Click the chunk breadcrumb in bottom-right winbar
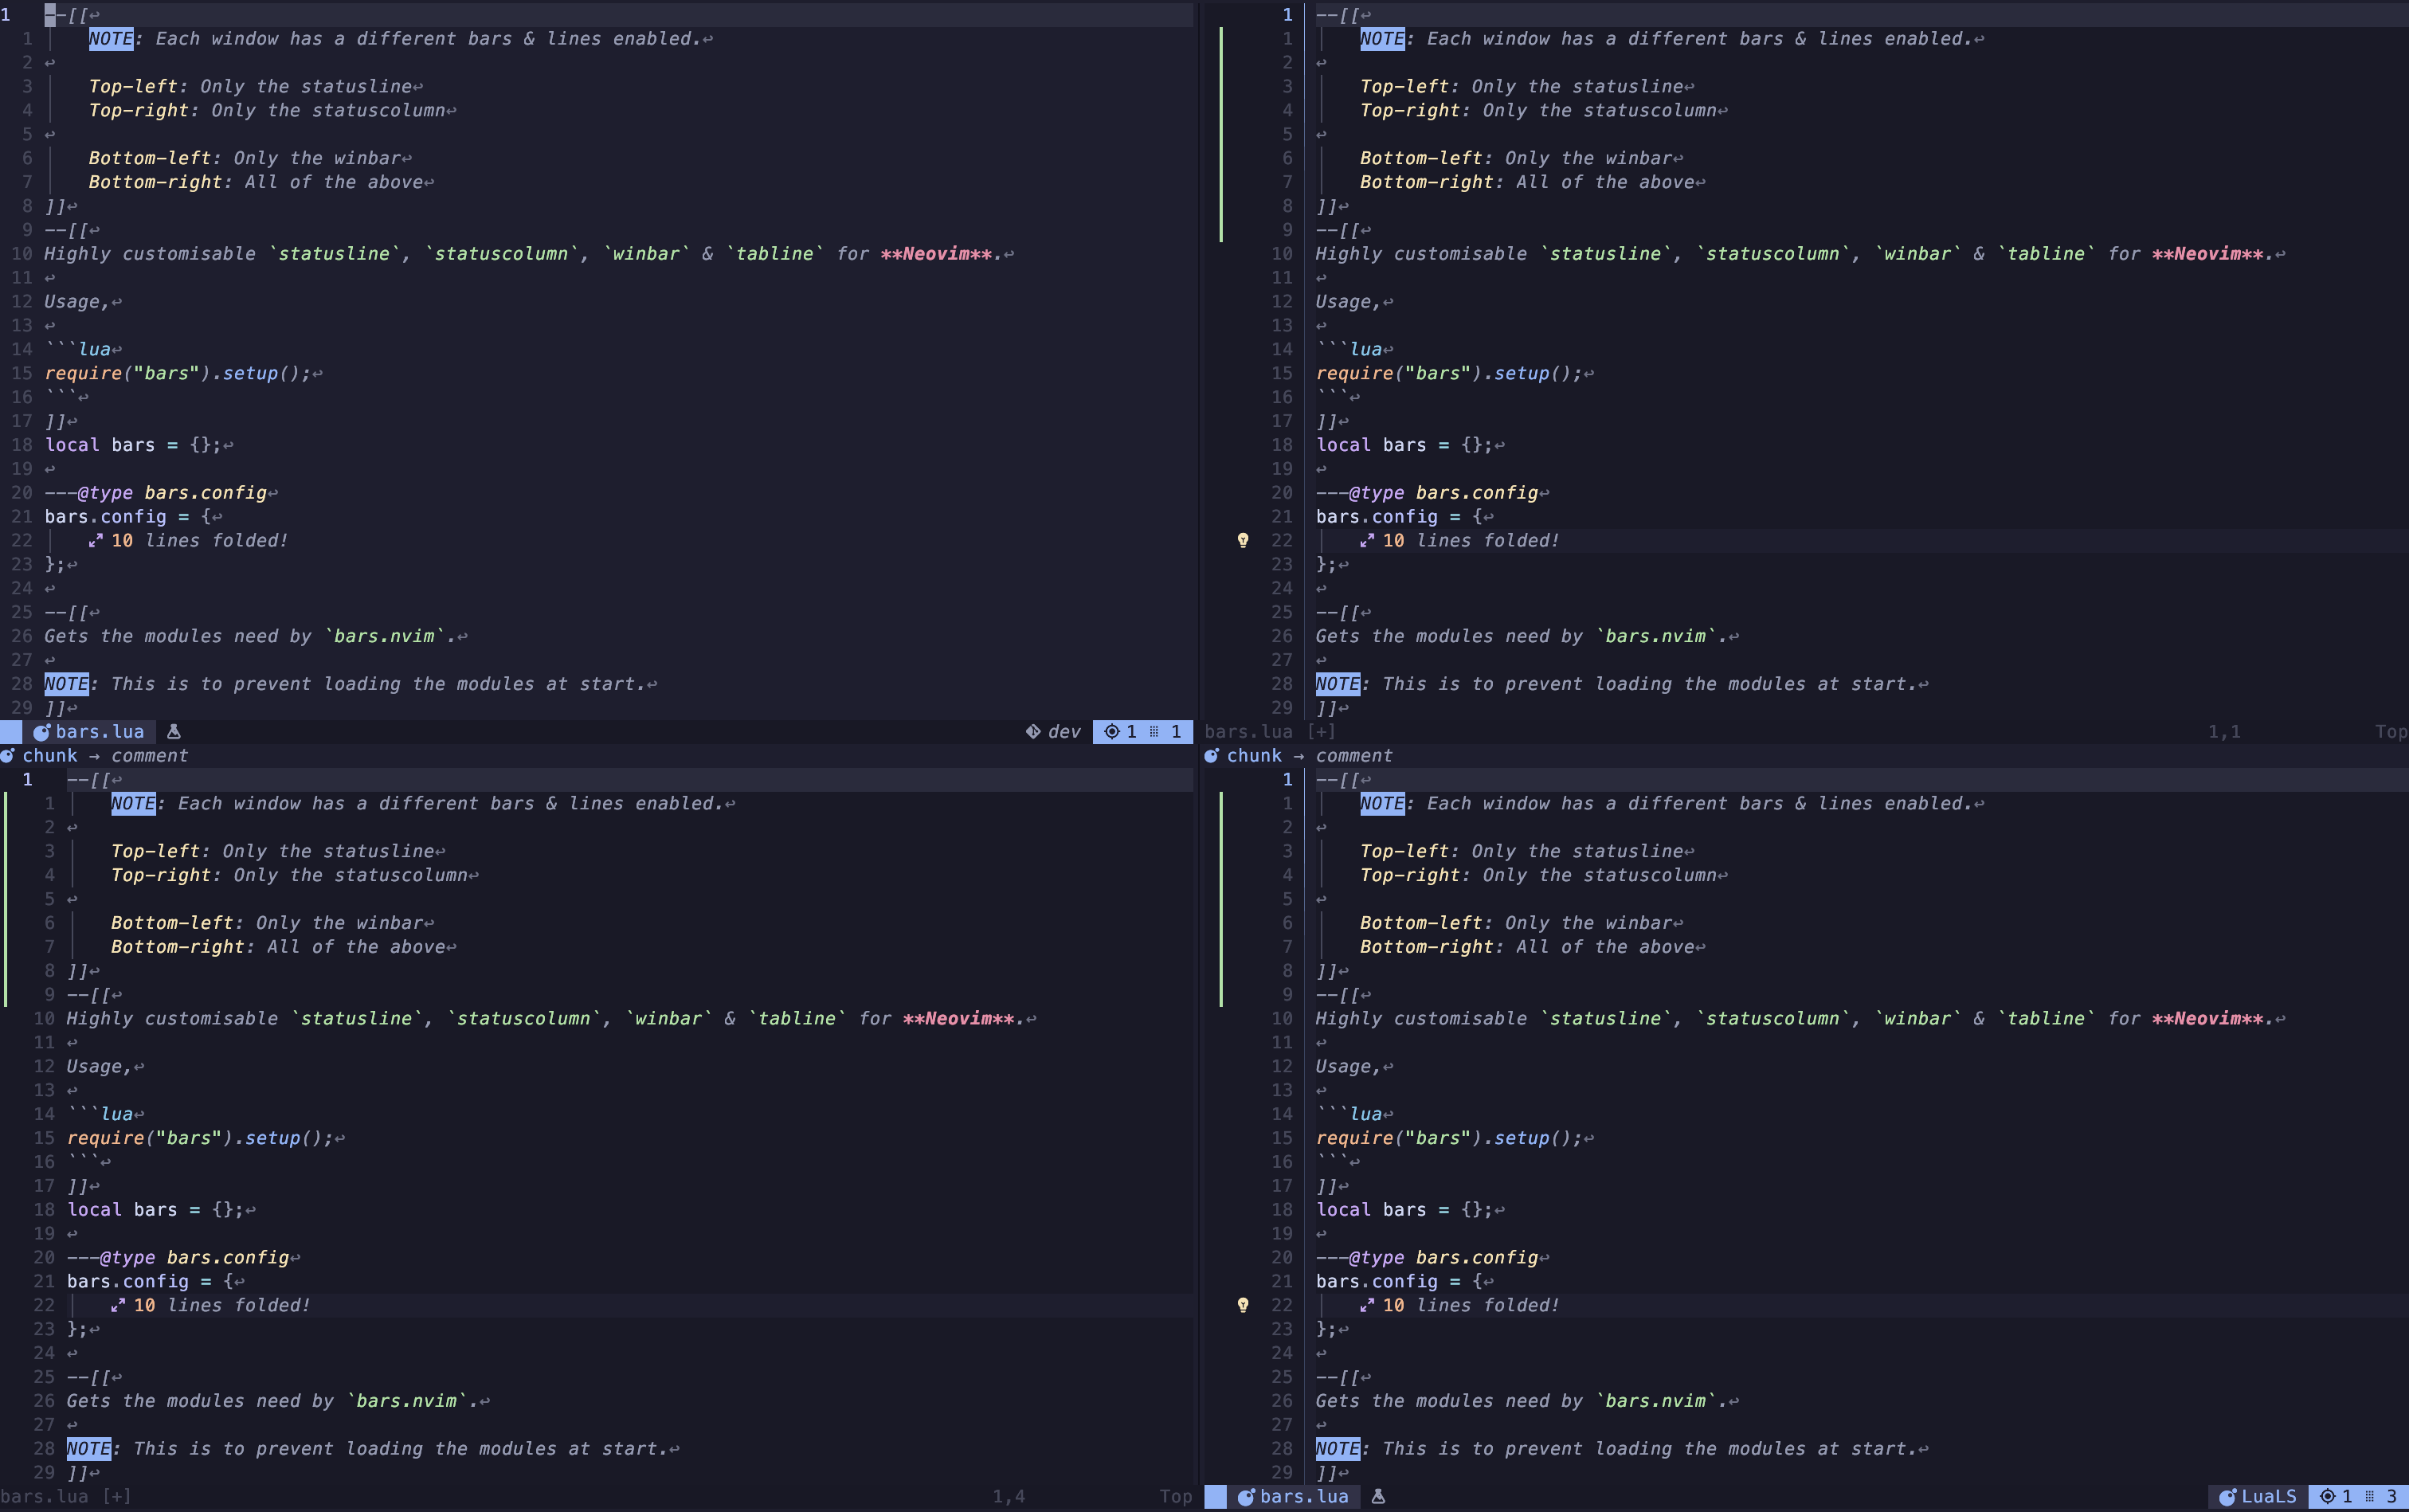Screen dimensions: 2409x1512 (1254, 756)
